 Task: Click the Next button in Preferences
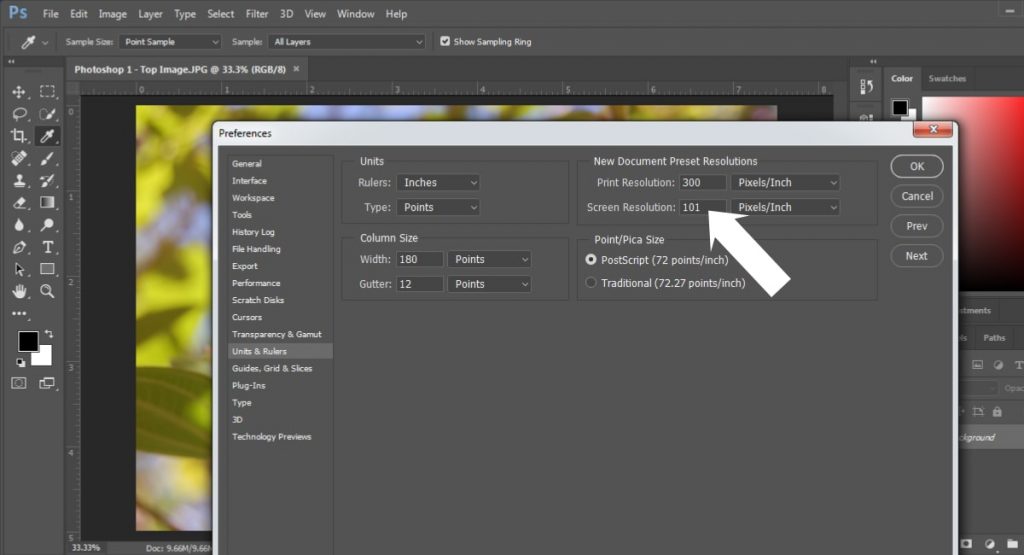pyautogui.click(x=916, y=256)
